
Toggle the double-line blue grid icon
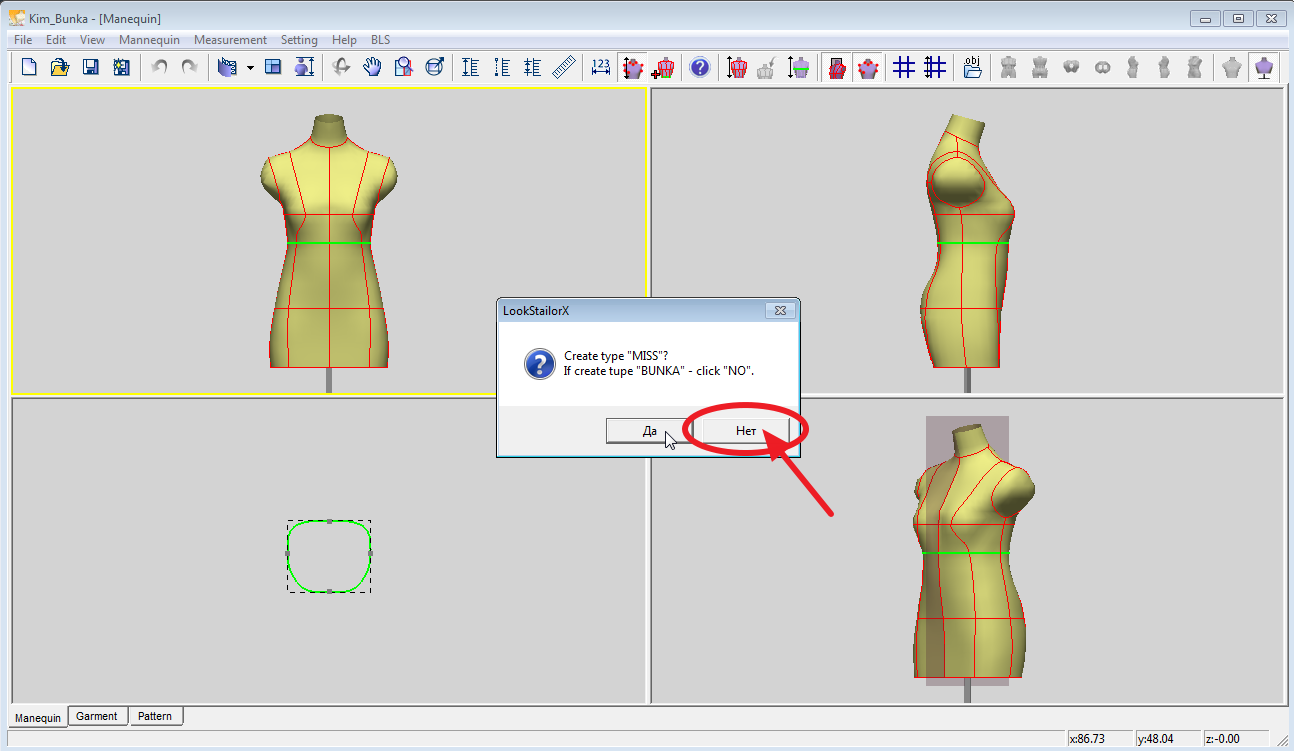point(935,67)
